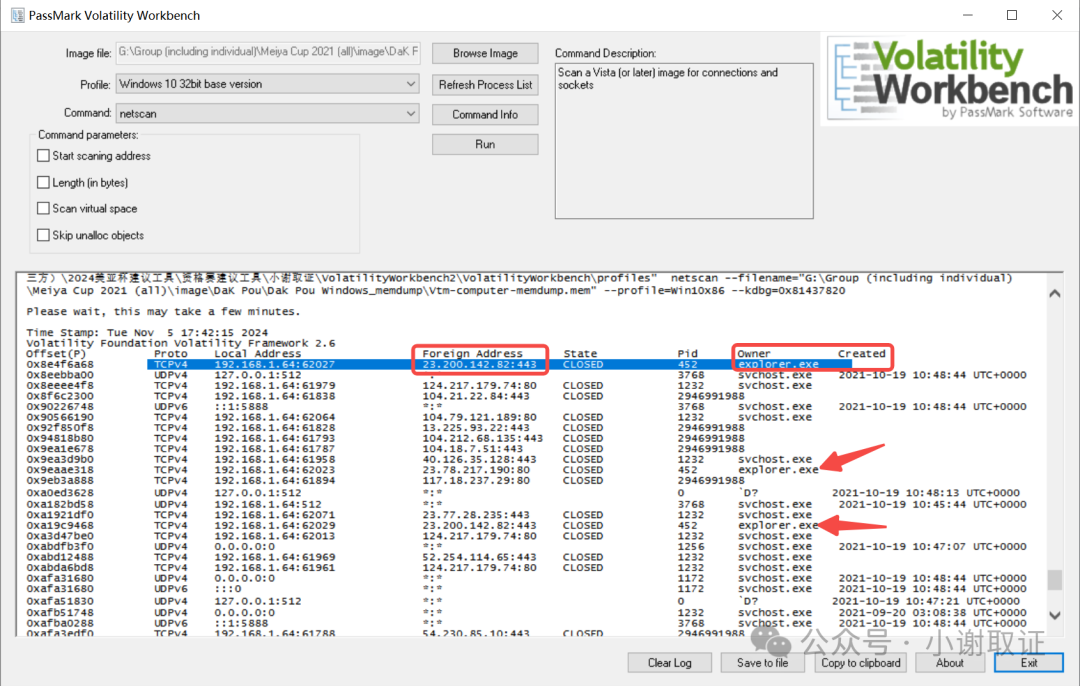This screenshot has height=686, width=1080.
Task: Tick the Length (in bytes) checkbox
Action: [x=43, y=183]
